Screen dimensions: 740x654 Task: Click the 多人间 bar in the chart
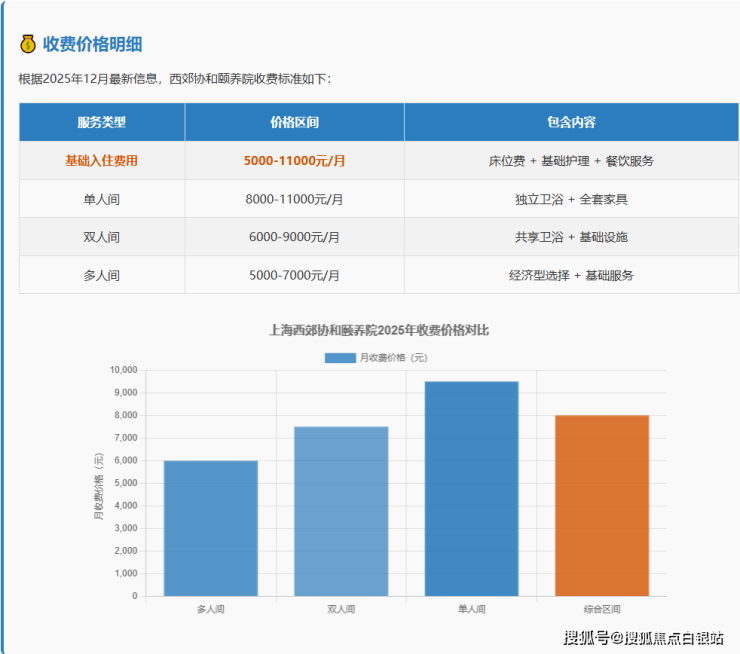click(211, 528)
